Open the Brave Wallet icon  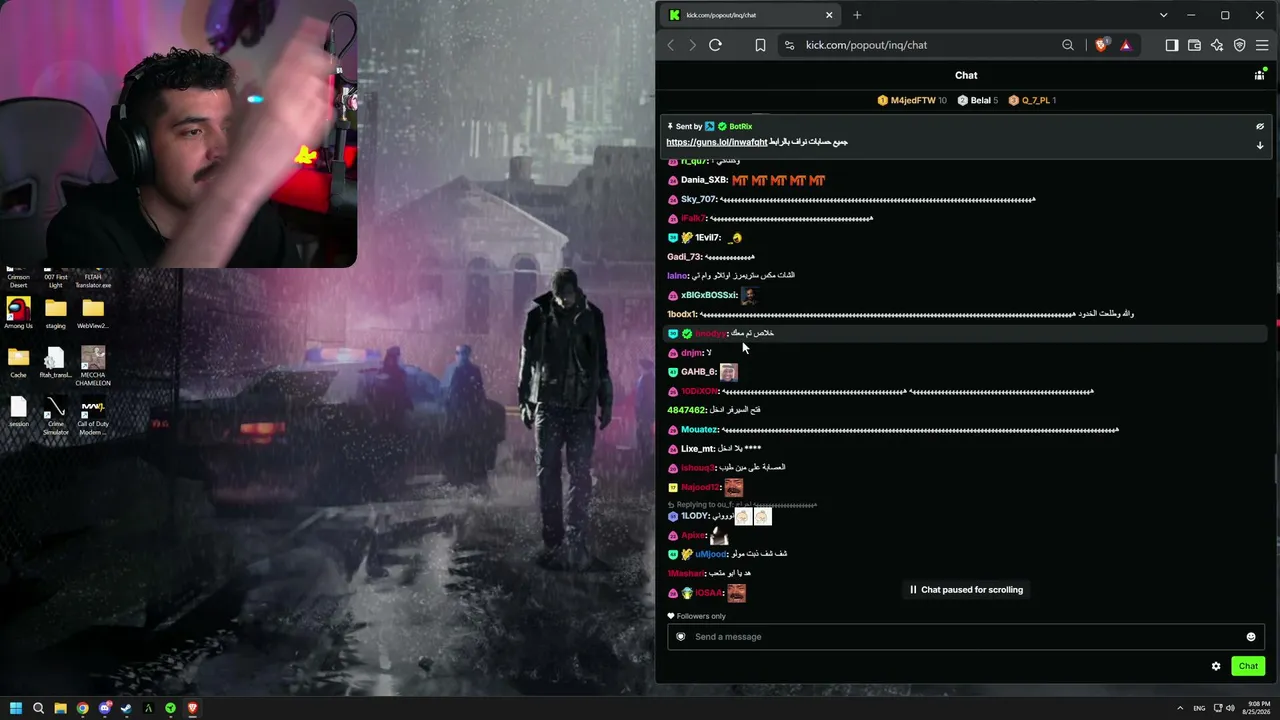tap(1194, 45)
